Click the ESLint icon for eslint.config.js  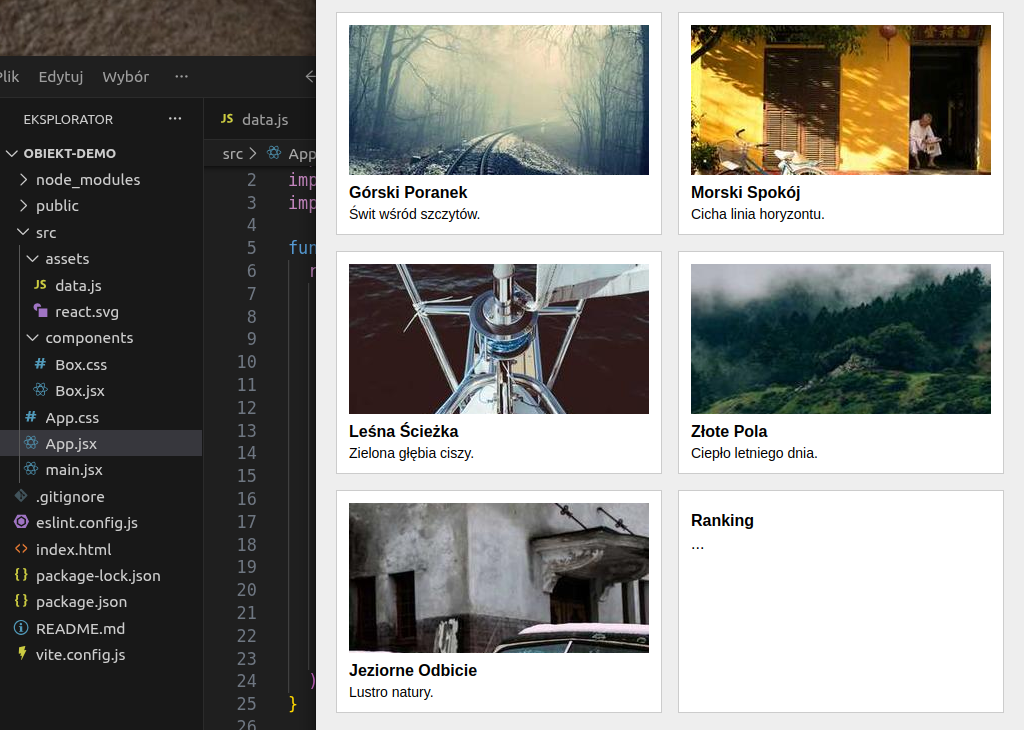[21, 522]
